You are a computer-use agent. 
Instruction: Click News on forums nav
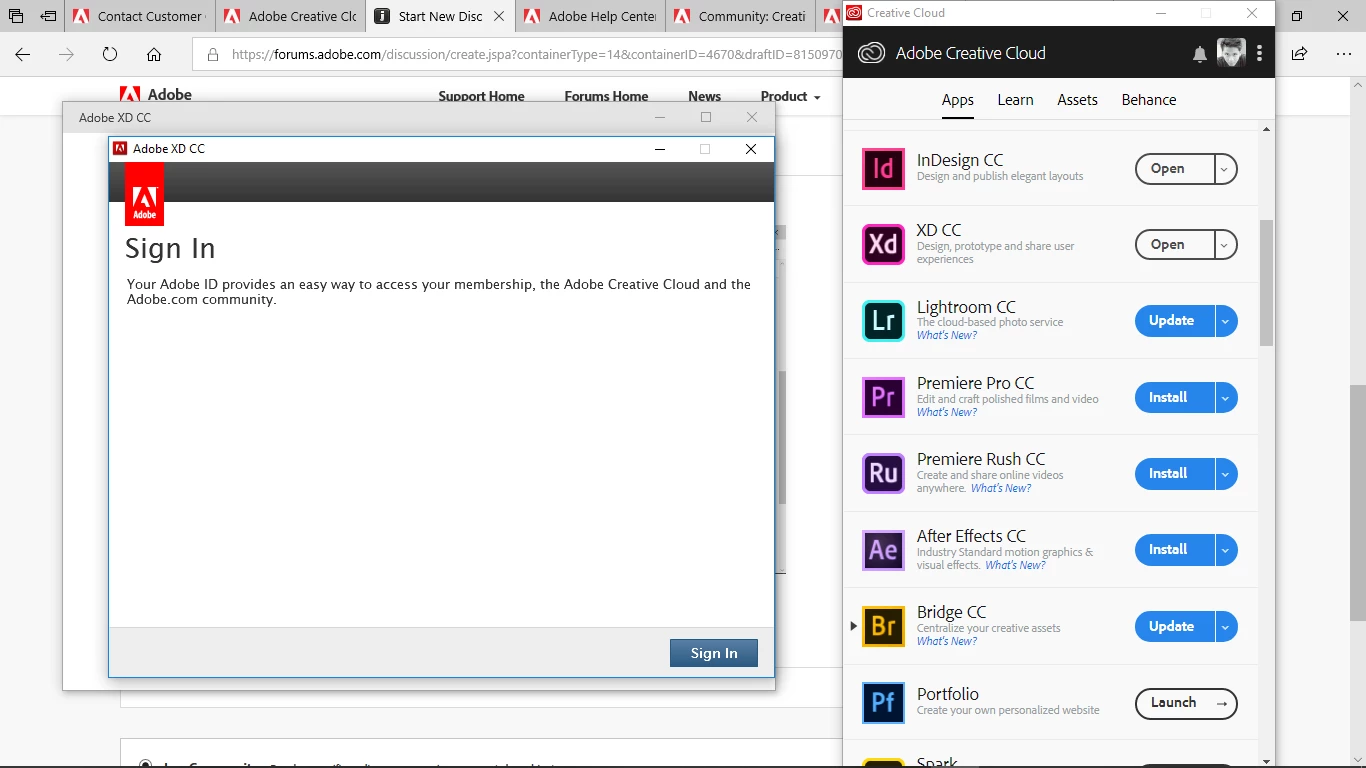tap(704, 97)
